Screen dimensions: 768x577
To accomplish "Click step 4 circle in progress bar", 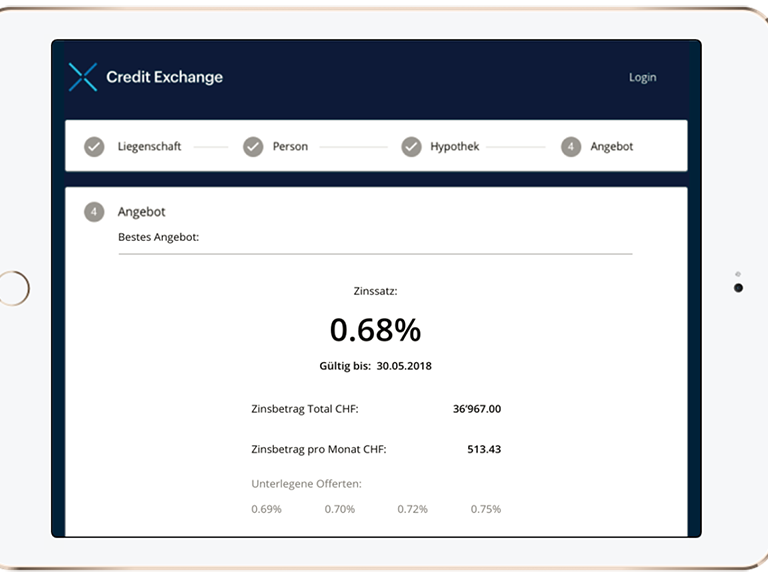I will (x=571, y=146).
